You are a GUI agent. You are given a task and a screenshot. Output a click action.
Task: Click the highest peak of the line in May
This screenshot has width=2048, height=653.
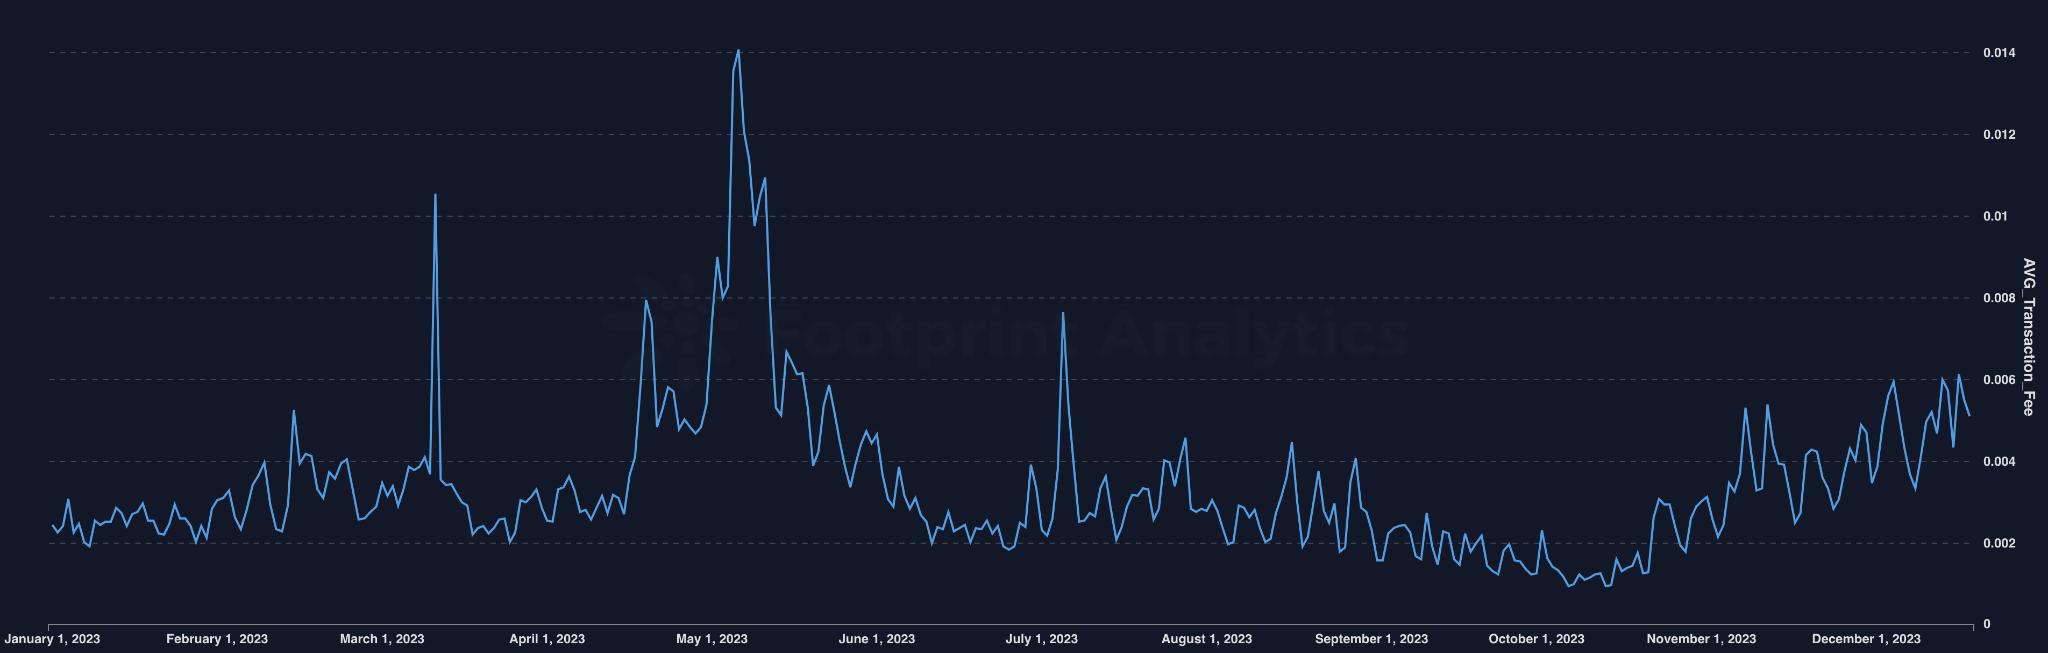(x=738, y=50)
